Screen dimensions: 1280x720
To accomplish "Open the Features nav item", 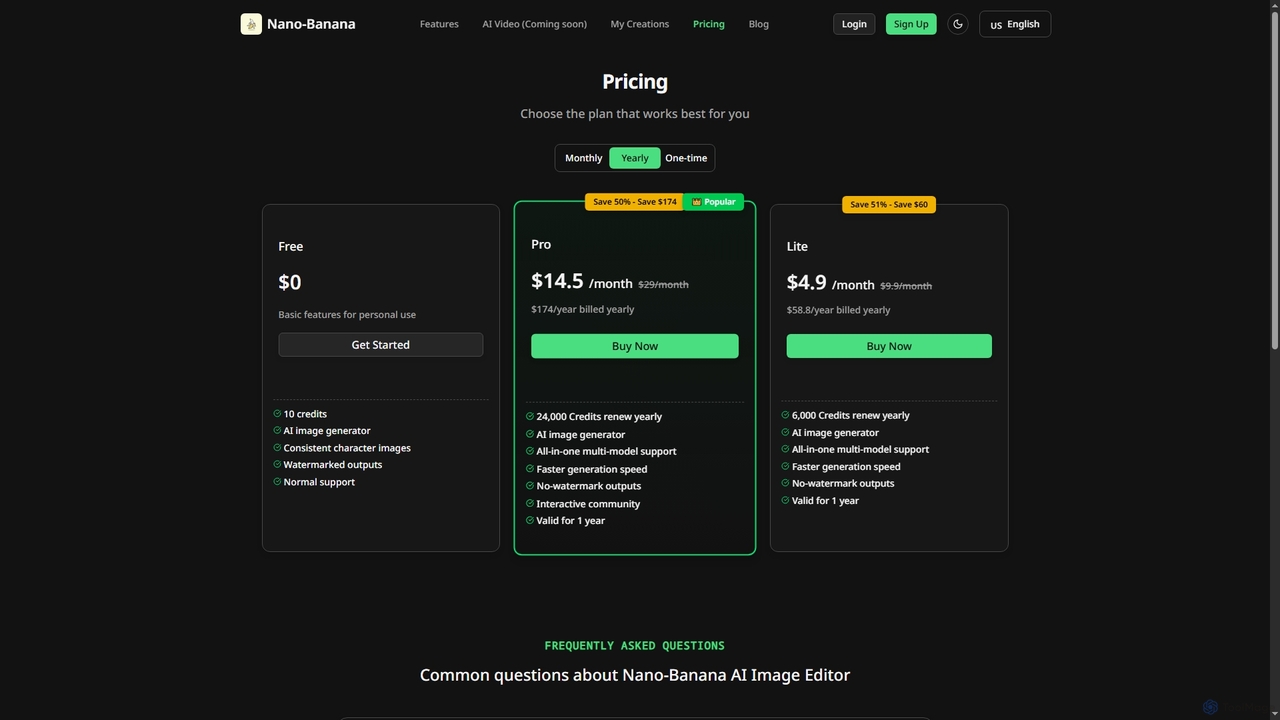I will (439, 24).
